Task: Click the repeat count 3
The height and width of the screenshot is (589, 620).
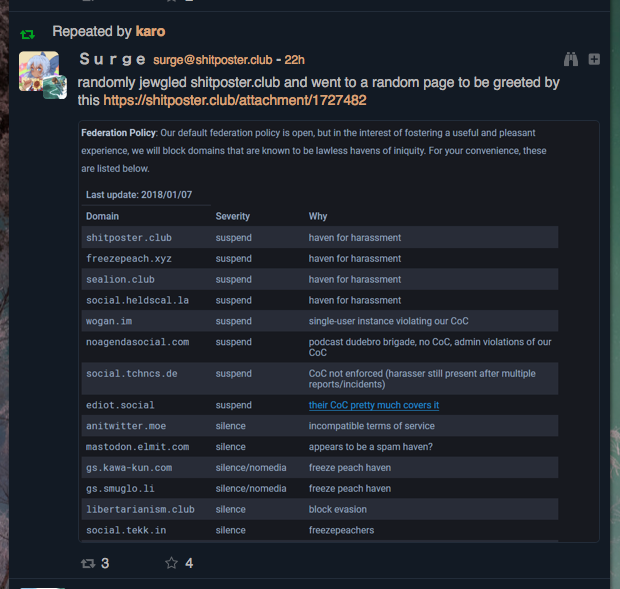Action: coord(105,563)
